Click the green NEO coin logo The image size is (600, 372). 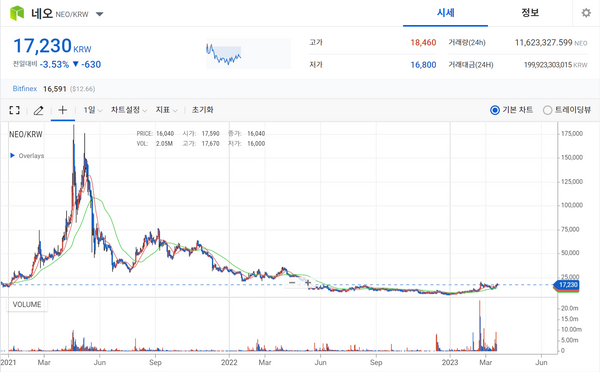click(17, 13)
